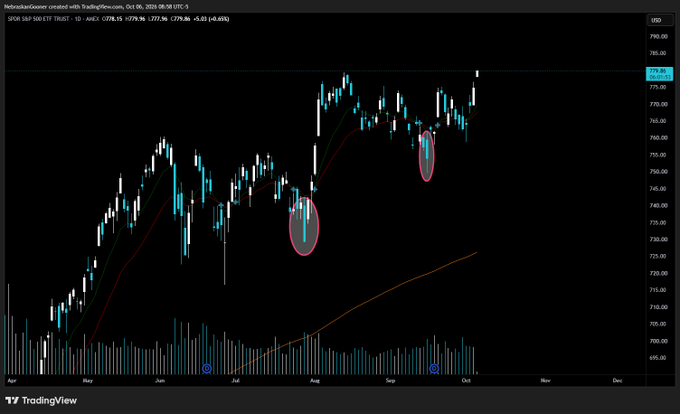Click the NebraskanGooner created with TradingView.com caption
This screenshot has height=414, width=680.
coord(96,7)
